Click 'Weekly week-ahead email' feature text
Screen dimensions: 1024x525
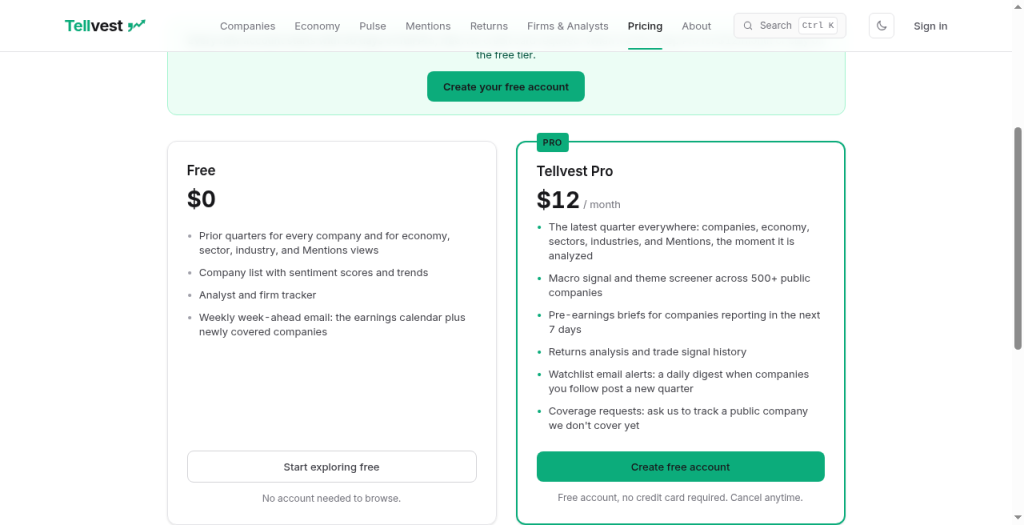pos(332,325)
